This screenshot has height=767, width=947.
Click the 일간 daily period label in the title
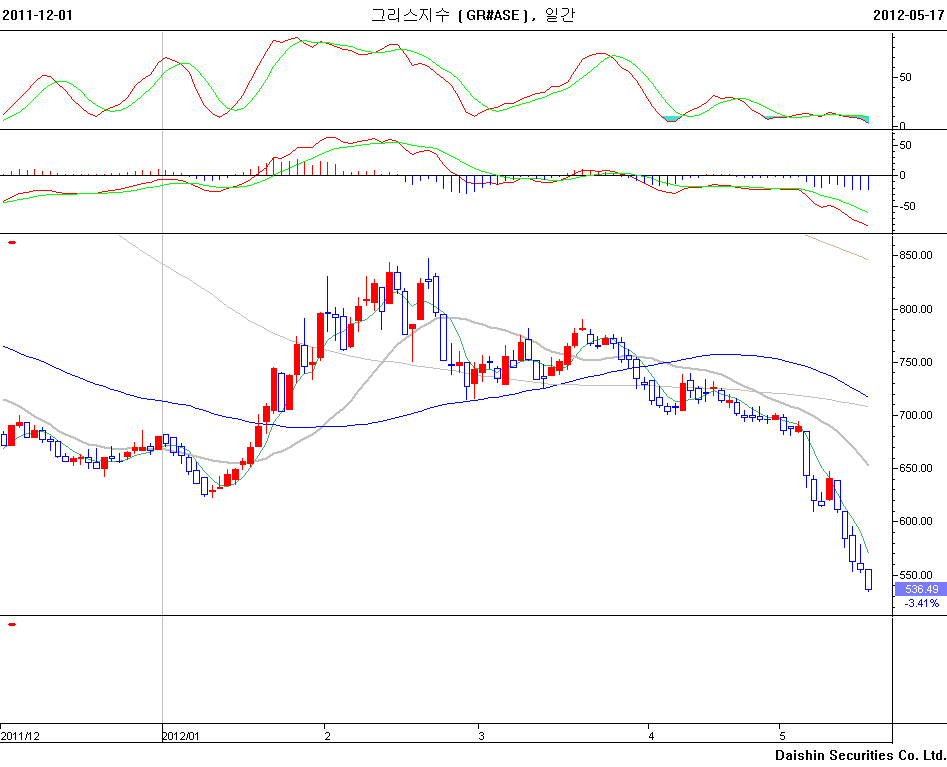(x=560, y=15)
